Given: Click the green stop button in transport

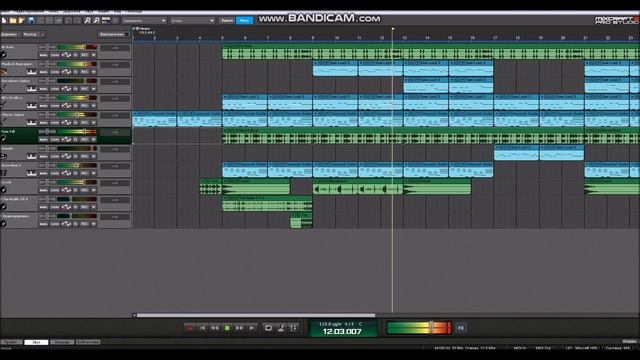Looking at the screenshot, I should click(x=227, y=328).
